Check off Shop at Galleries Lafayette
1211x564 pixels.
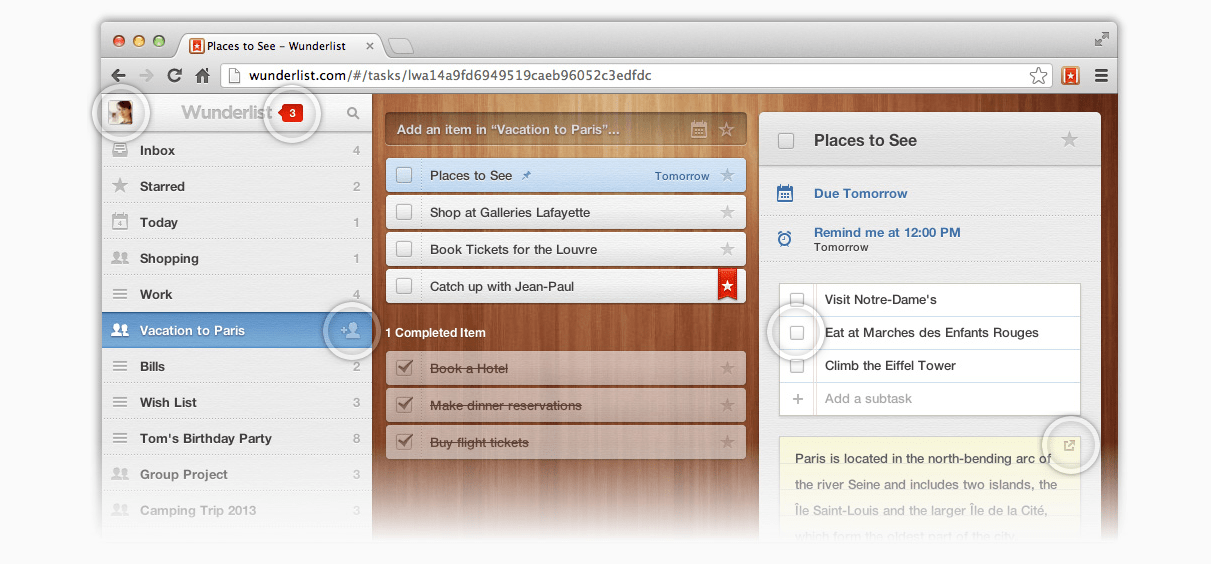click(404, 212)
